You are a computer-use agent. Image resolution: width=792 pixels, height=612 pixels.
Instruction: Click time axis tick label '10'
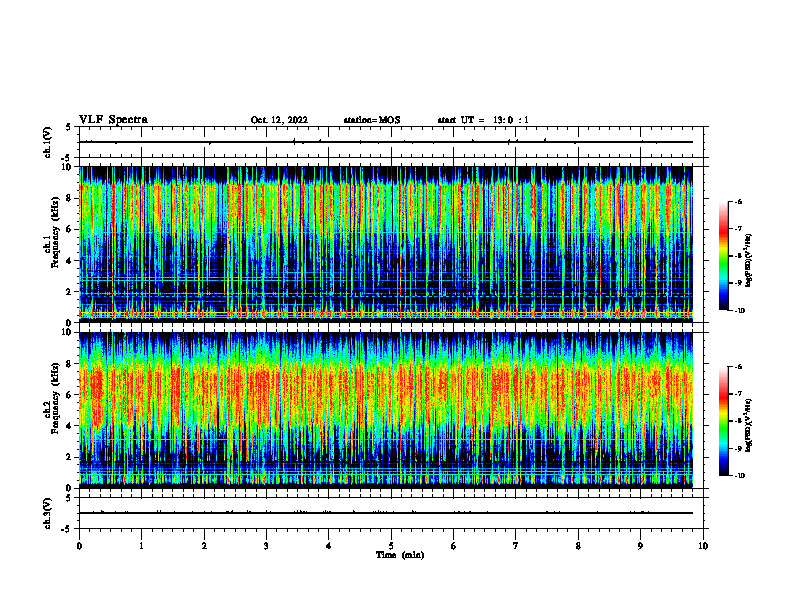[x=703, y=546]
